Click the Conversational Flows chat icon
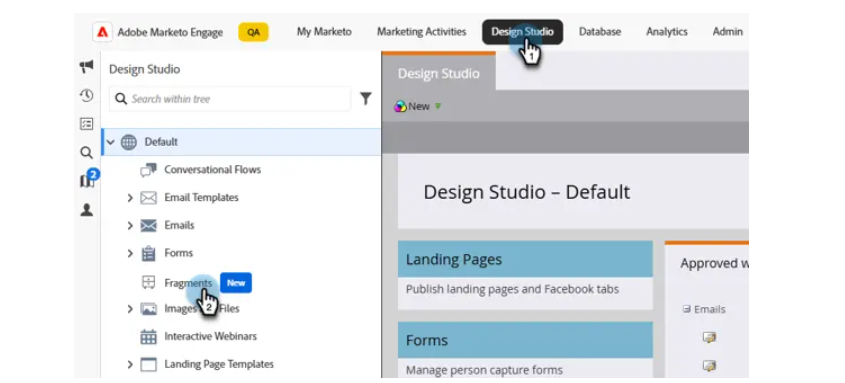This screenshot has height=383, width=845. click(148, 170)
